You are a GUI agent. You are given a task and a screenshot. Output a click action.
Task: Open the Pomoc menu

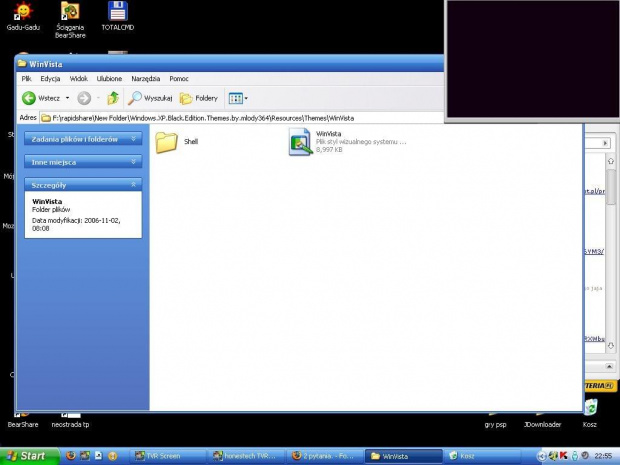click(x=179, y=79)
